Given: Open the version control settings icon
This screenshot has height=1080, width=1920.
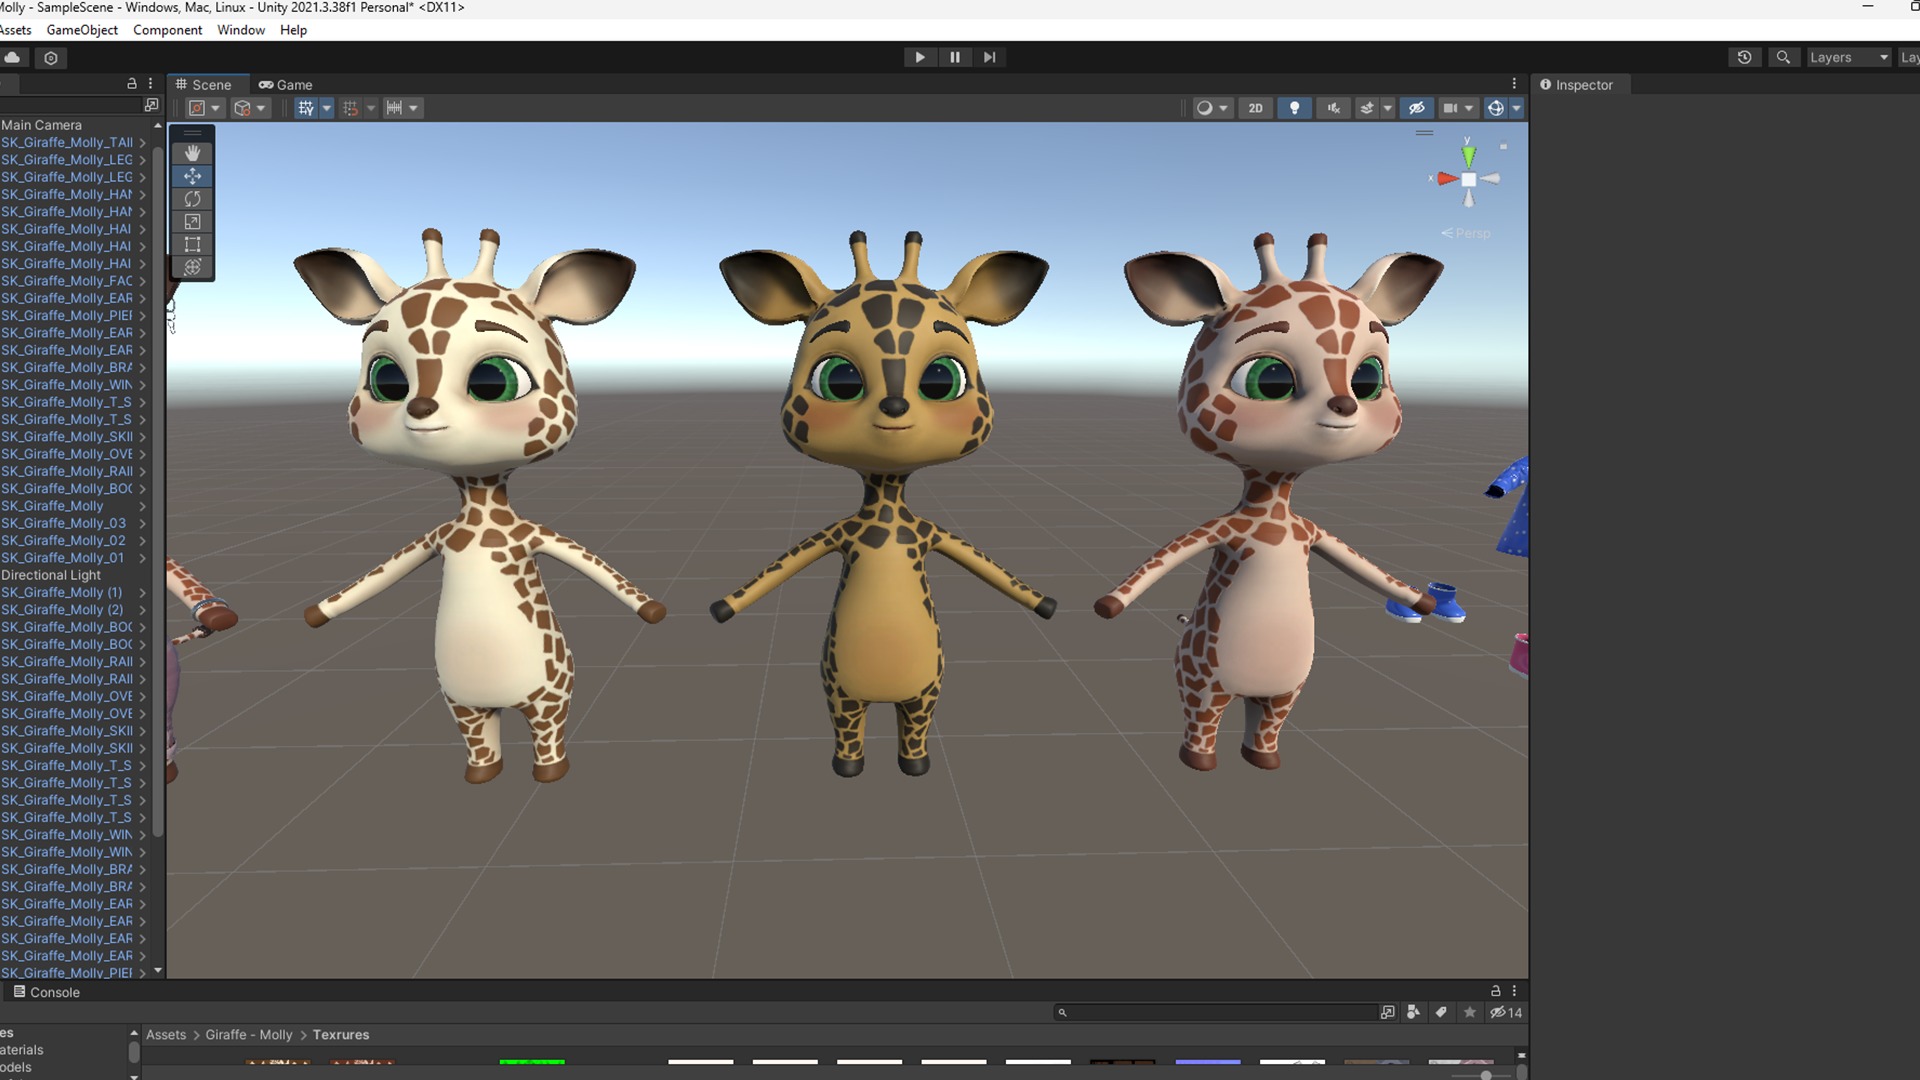Looking at the screenshot, I should pos(51,58).
